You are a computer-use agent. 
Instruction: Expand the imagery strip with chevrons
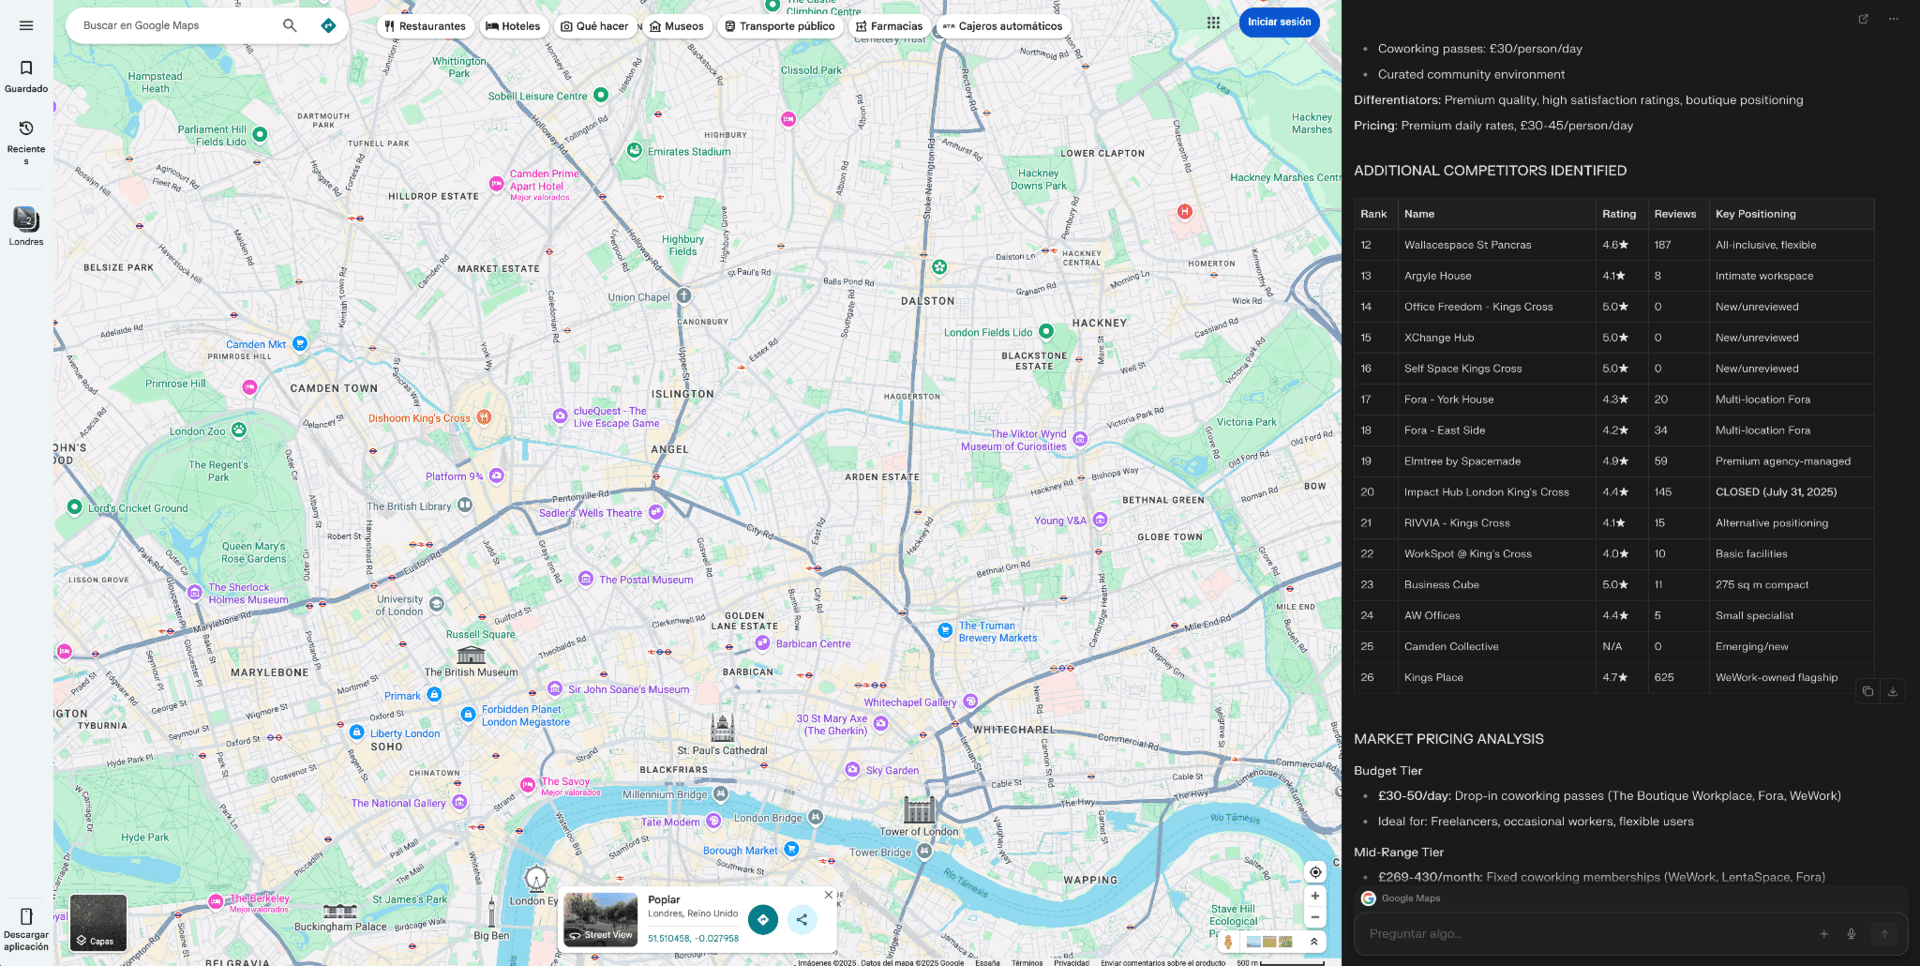click(x=1314, y=942)
